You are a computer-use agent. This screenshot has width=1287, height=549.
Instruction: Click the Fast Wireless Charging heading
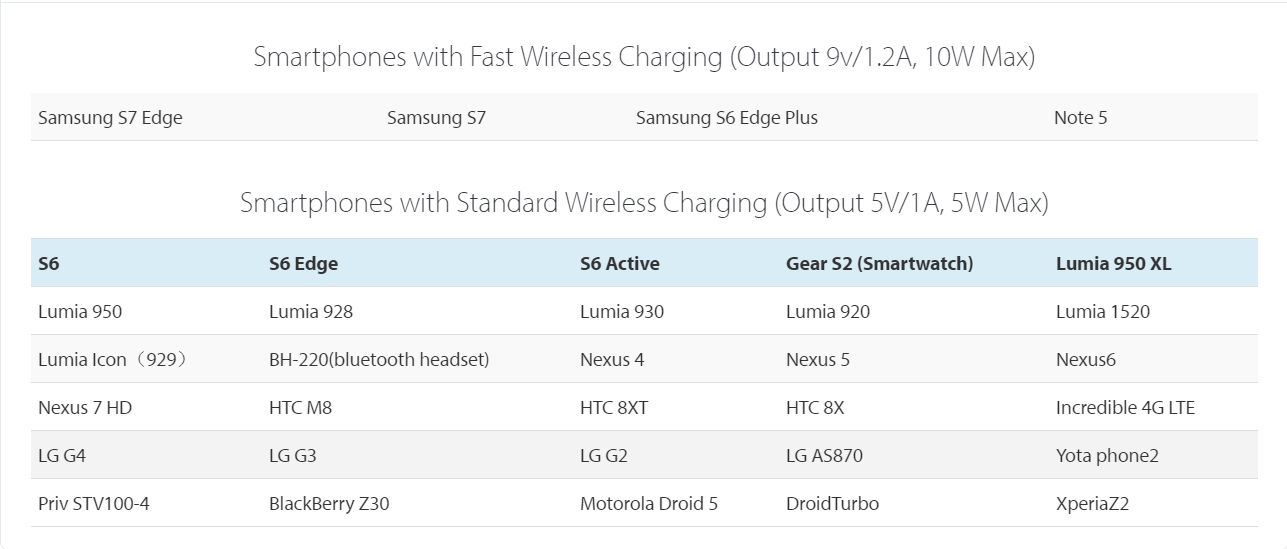[x=643, y=57]
